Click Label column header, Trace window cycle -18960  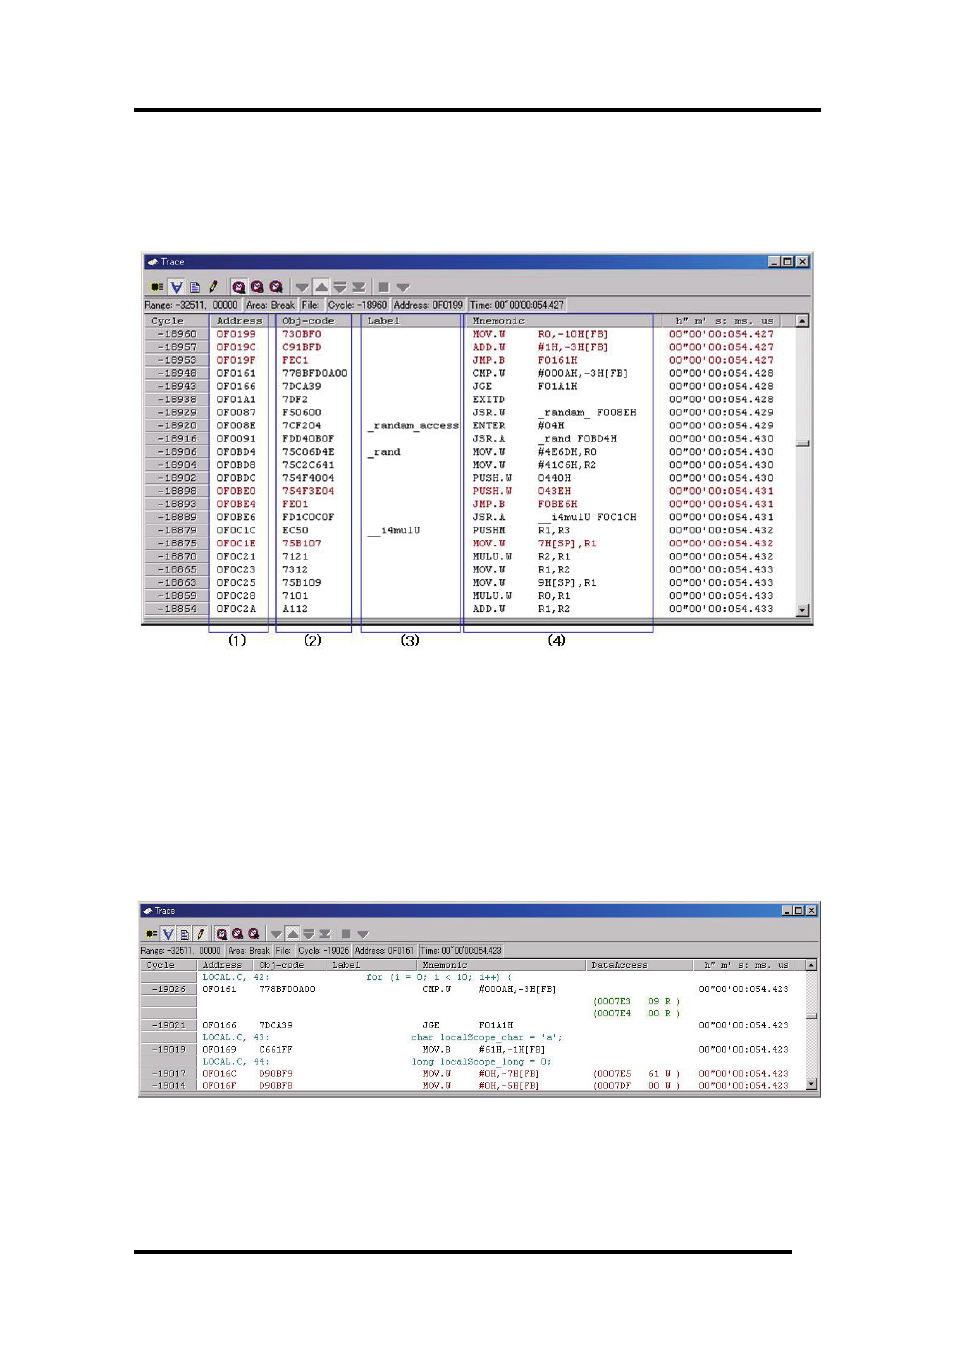tap(413, 321)
